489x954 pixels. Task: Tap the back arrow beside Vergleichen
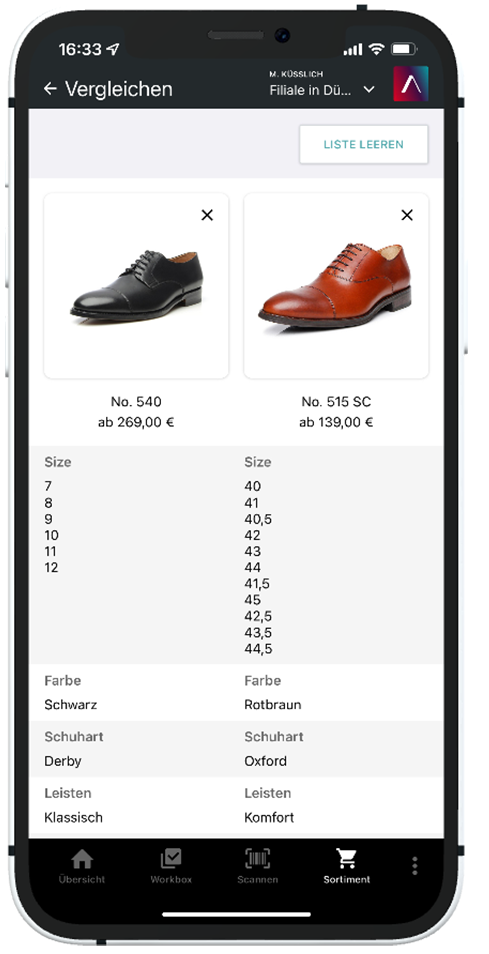point(50,89)
